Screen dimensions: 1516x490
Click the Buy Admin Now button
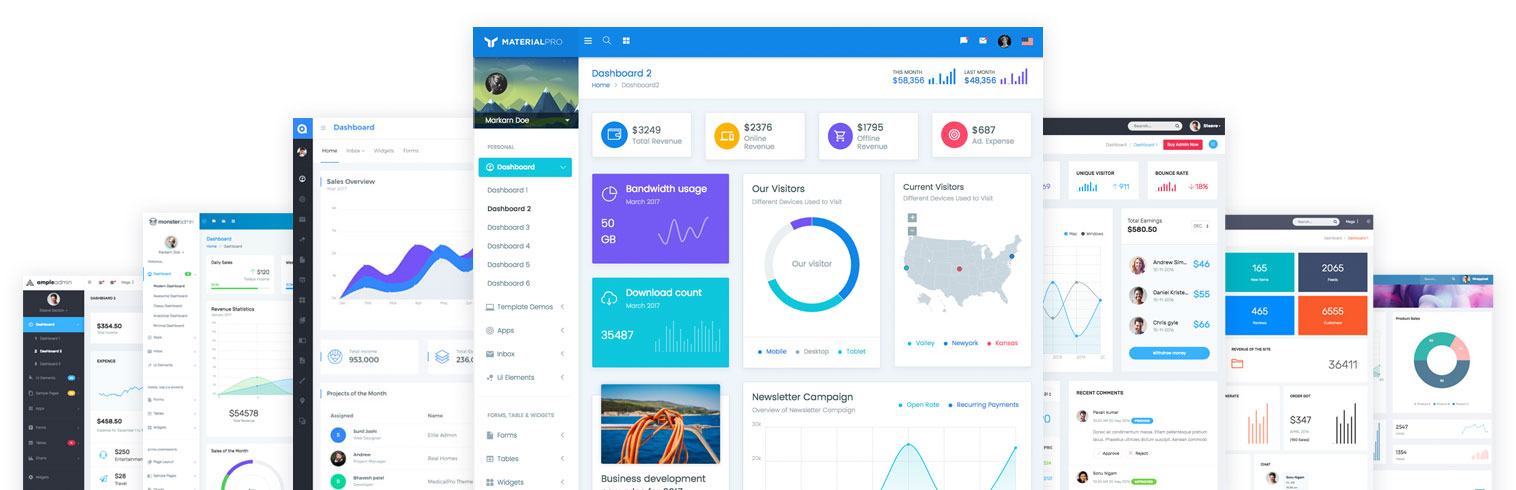[x=1183, y=145]
